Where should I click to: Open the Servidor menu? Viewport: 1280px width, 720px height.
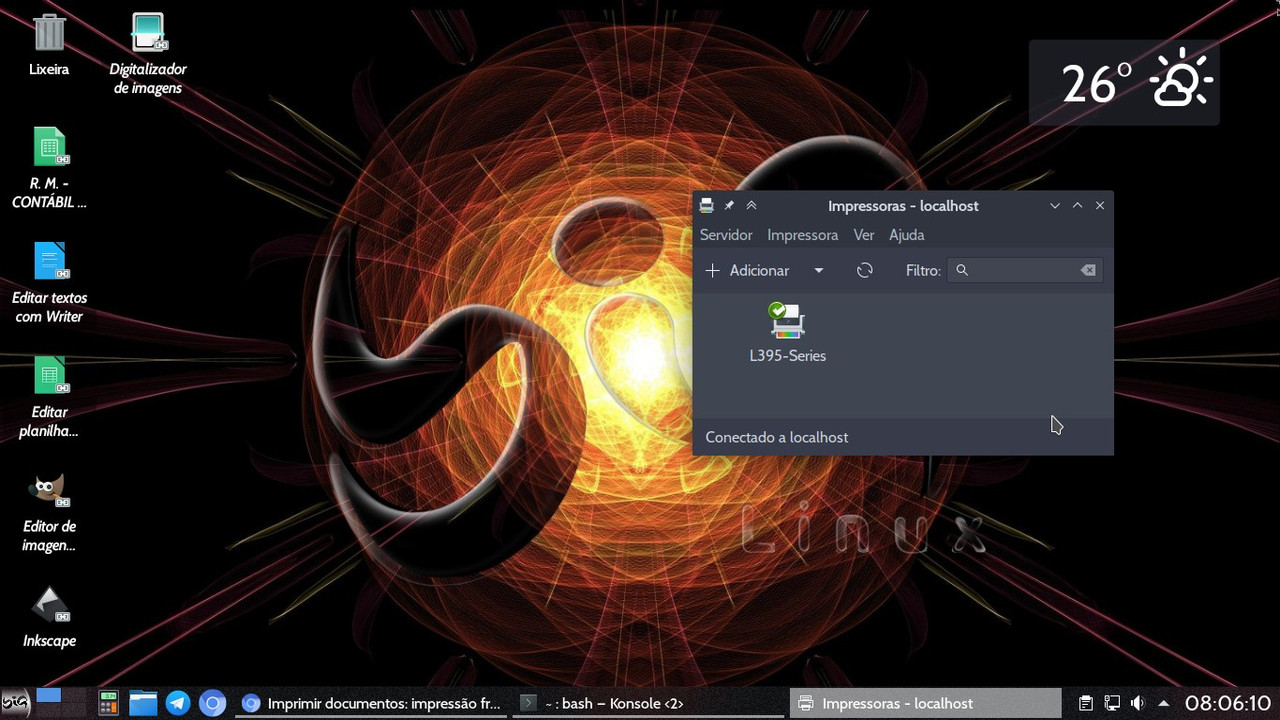[x=726, y=235]
